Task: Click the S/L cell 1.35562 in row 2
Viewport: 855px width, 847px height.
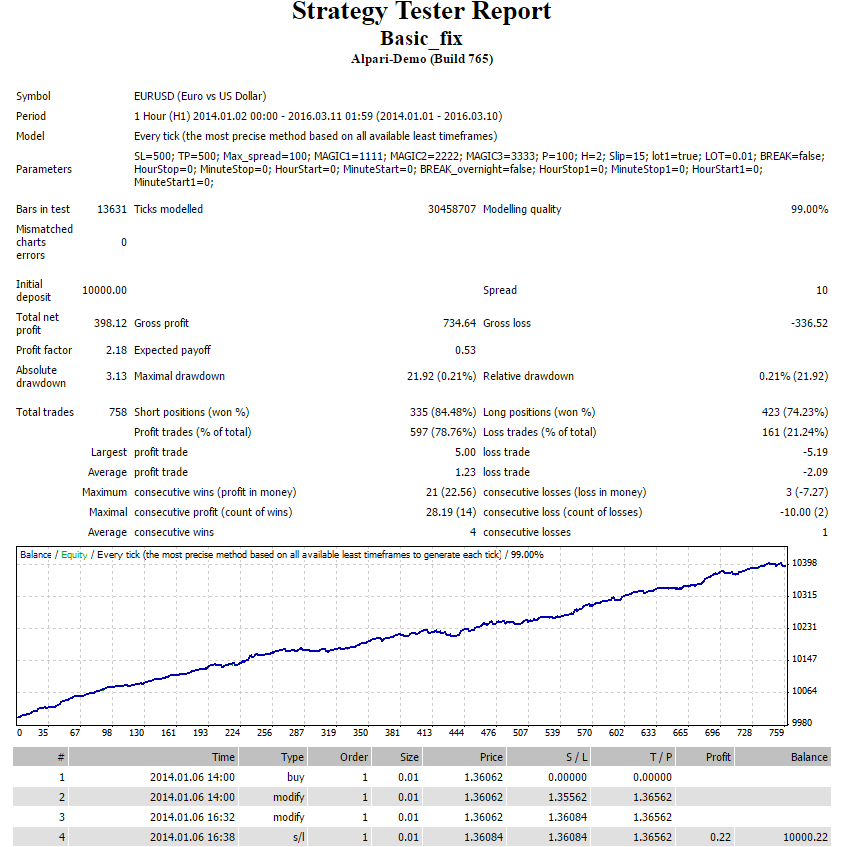Action: tap(567, 798)
